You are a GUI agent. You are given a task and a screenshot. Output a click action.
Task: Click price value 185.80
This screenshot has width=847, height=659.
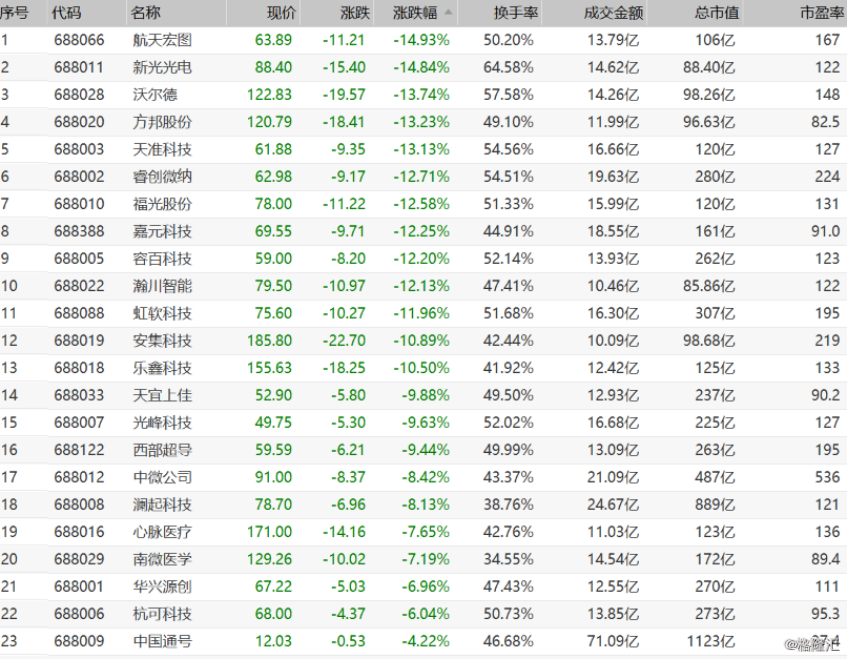(x=270, y=341)
